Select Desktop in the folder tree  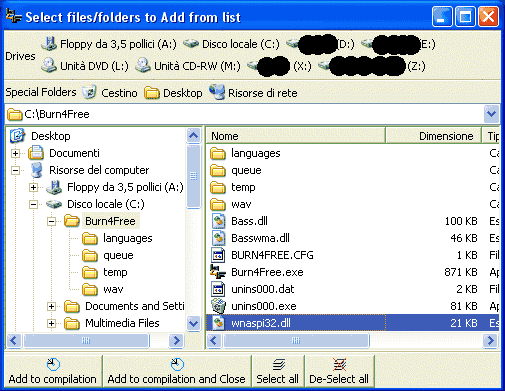51,136
